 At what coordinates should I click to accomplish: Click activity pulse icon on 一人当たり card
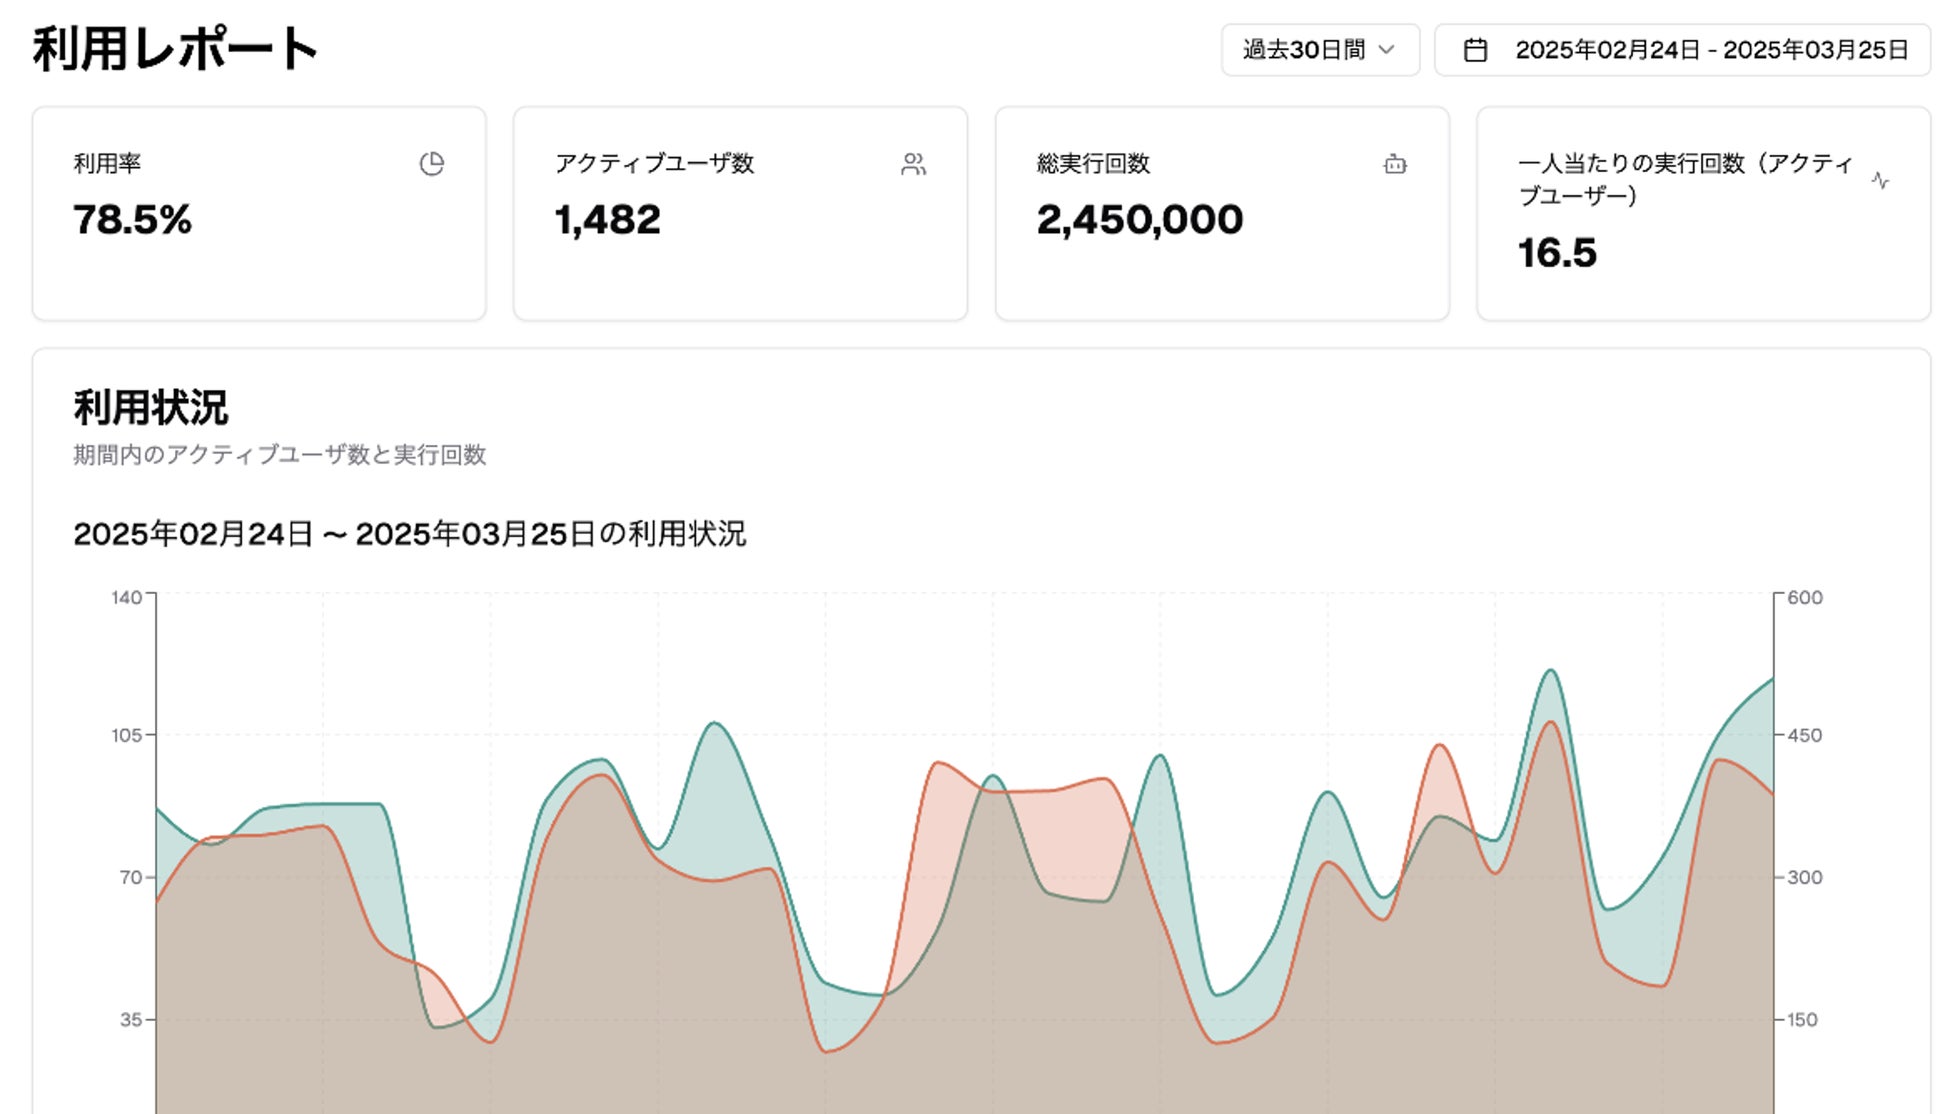click(1880, 181)
